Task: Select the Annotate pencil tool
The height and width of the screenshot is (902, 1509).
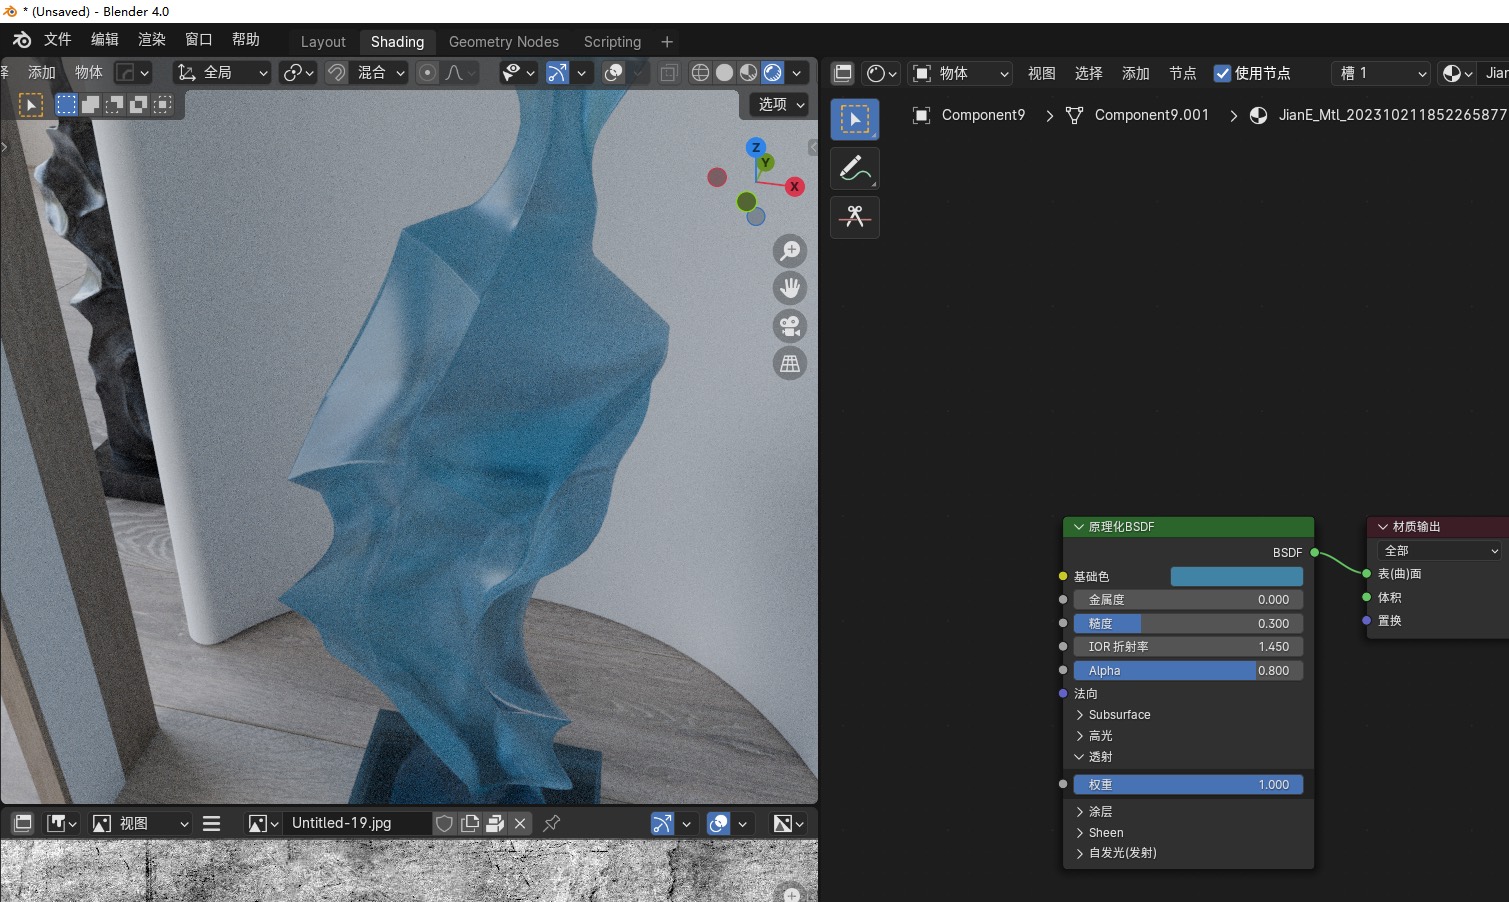Action: (x=854, y=169)
